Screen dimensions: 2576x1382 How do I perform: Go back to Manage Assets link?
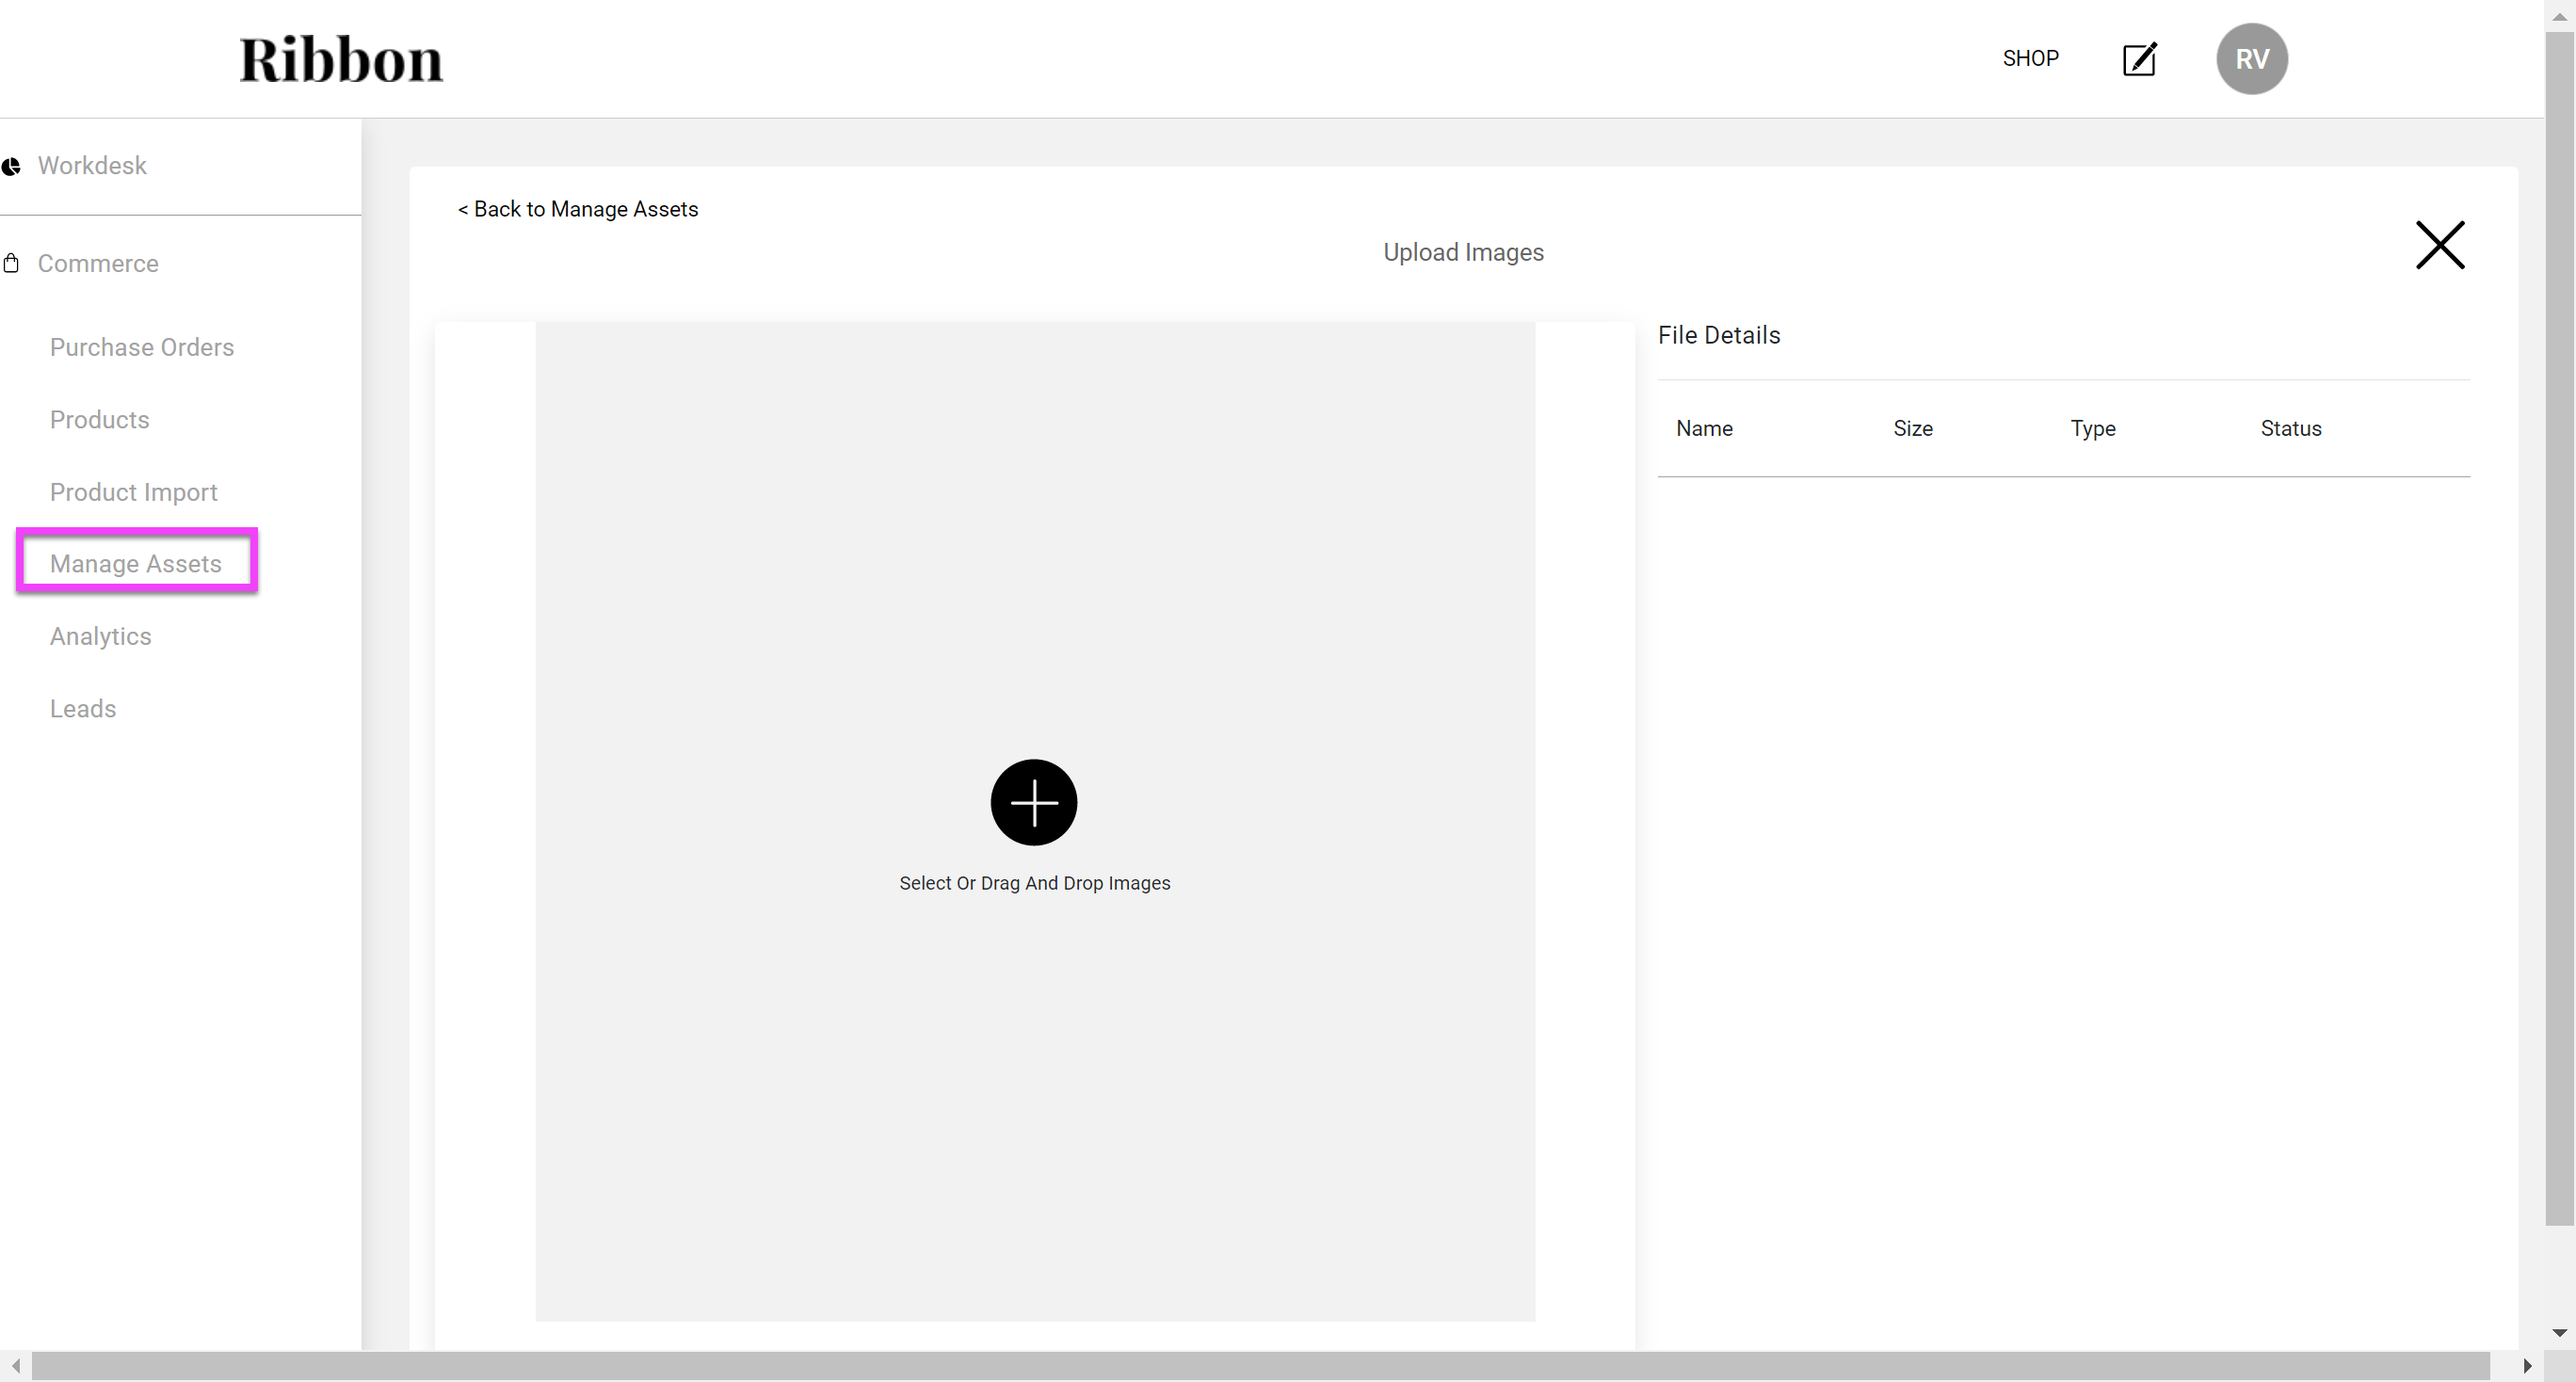coord(578,209)
